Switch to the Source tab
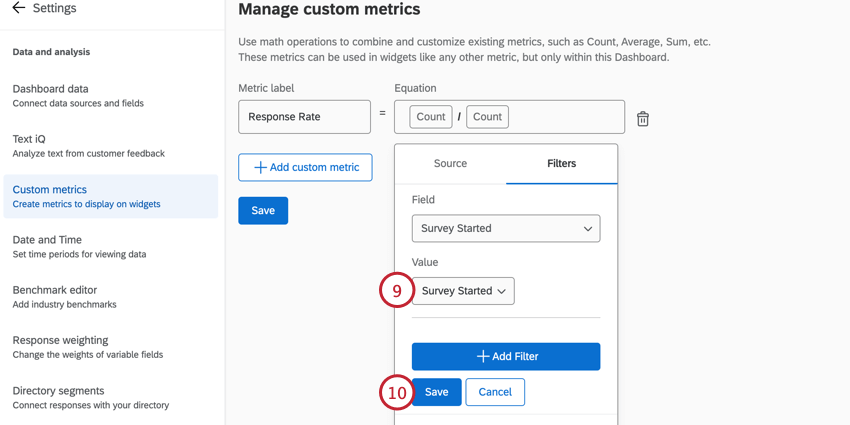 [x=450, y=164]
